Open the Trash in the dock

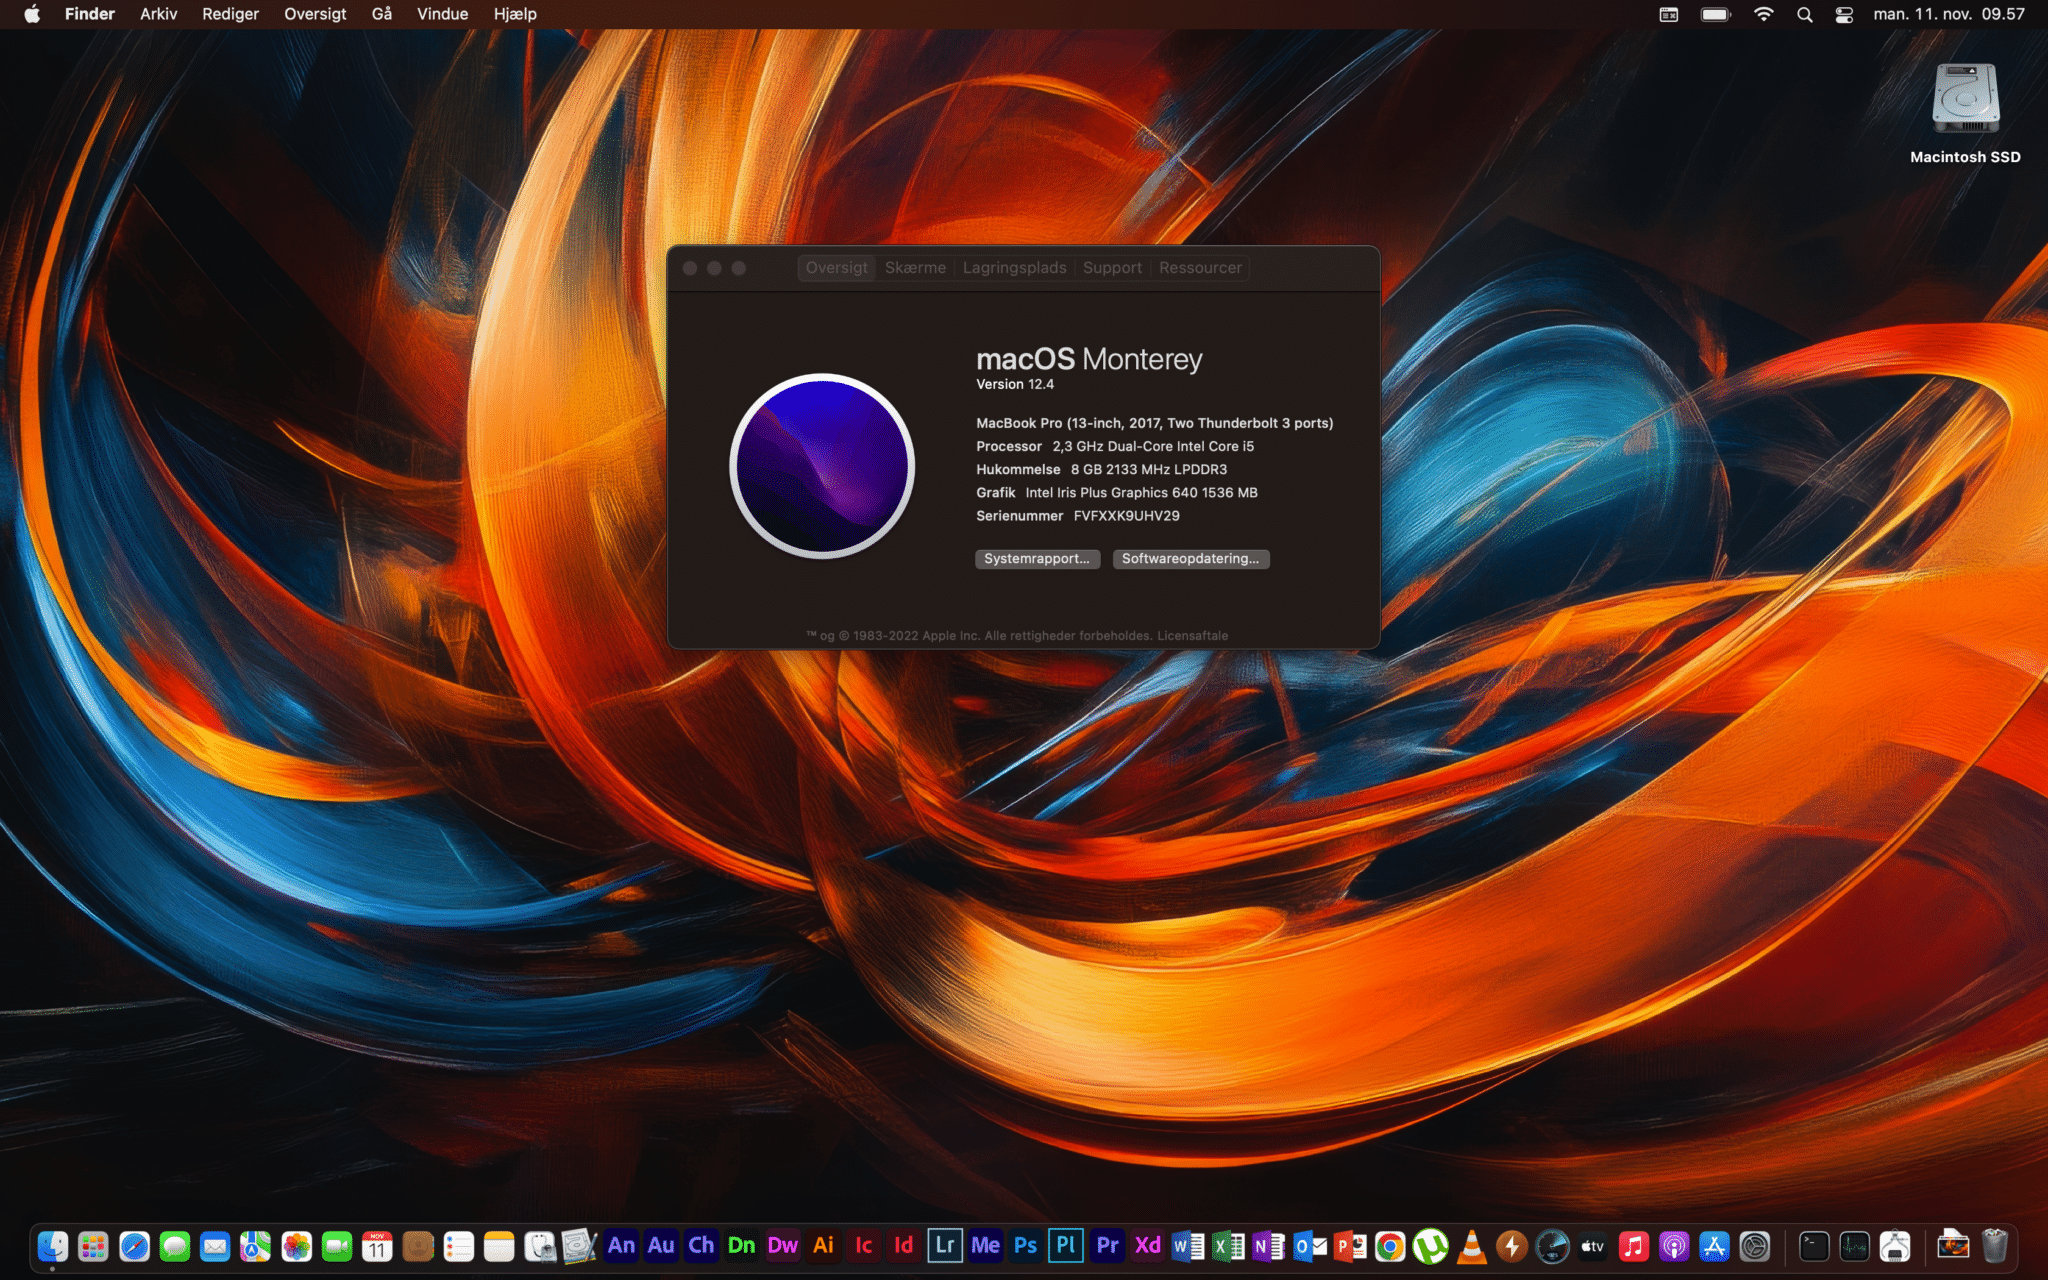1994,1246
